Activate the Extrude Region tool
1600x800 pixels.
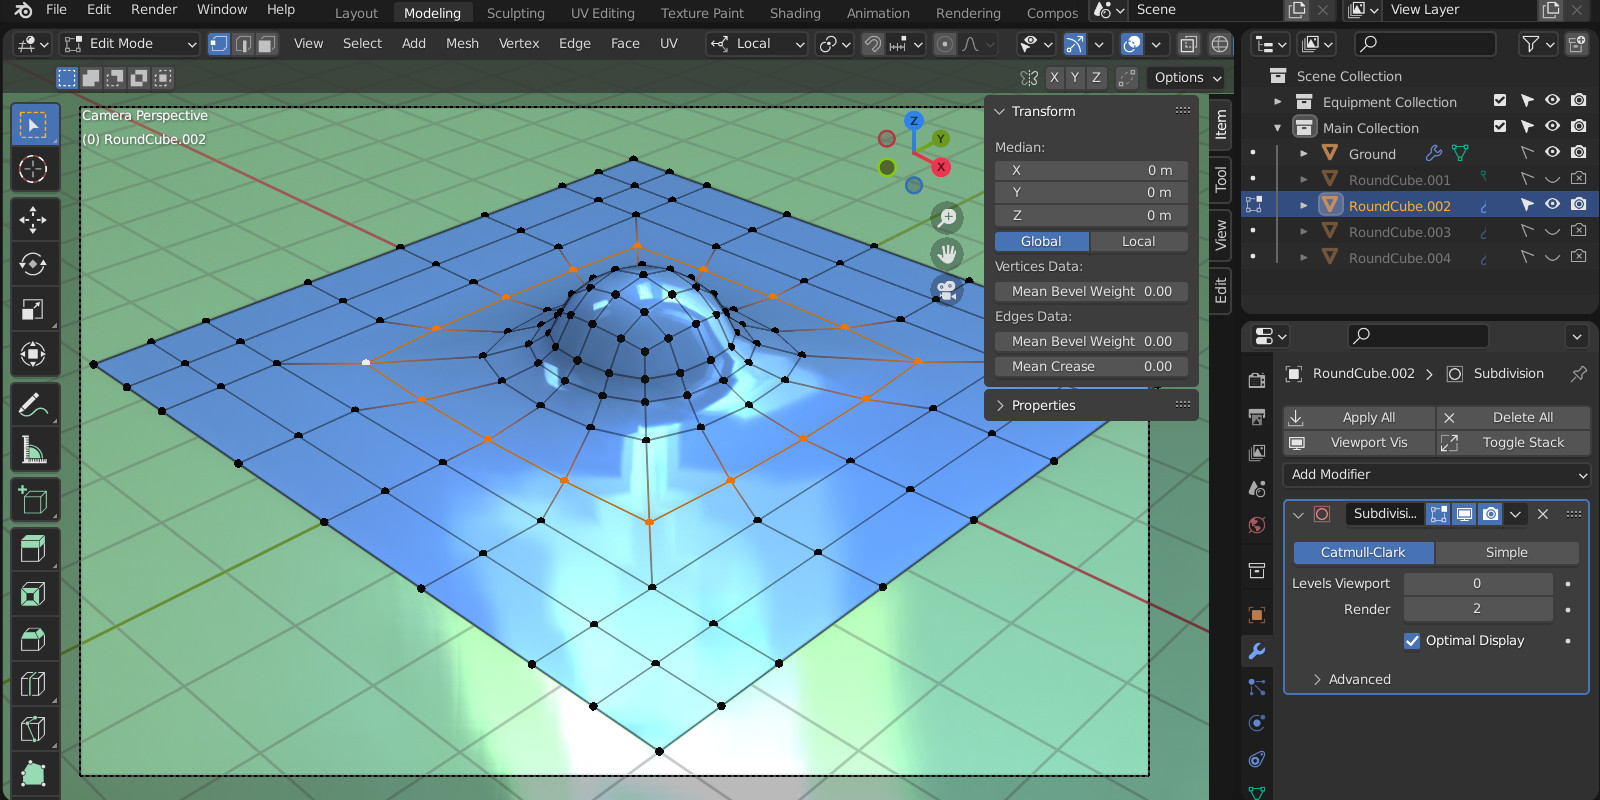34,549
